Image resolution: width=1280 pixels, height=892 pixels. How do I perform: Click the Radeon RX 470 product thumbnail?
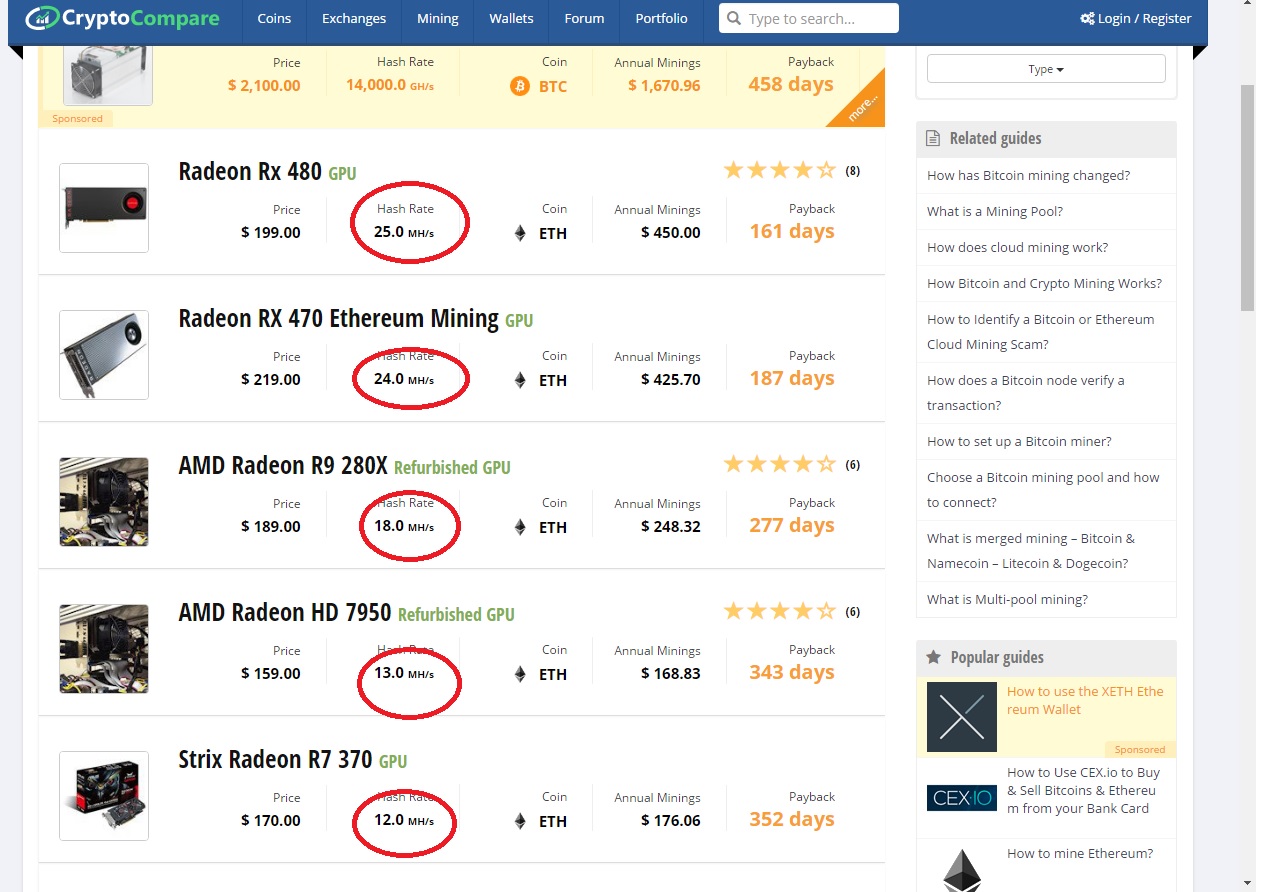coord(104,355)
